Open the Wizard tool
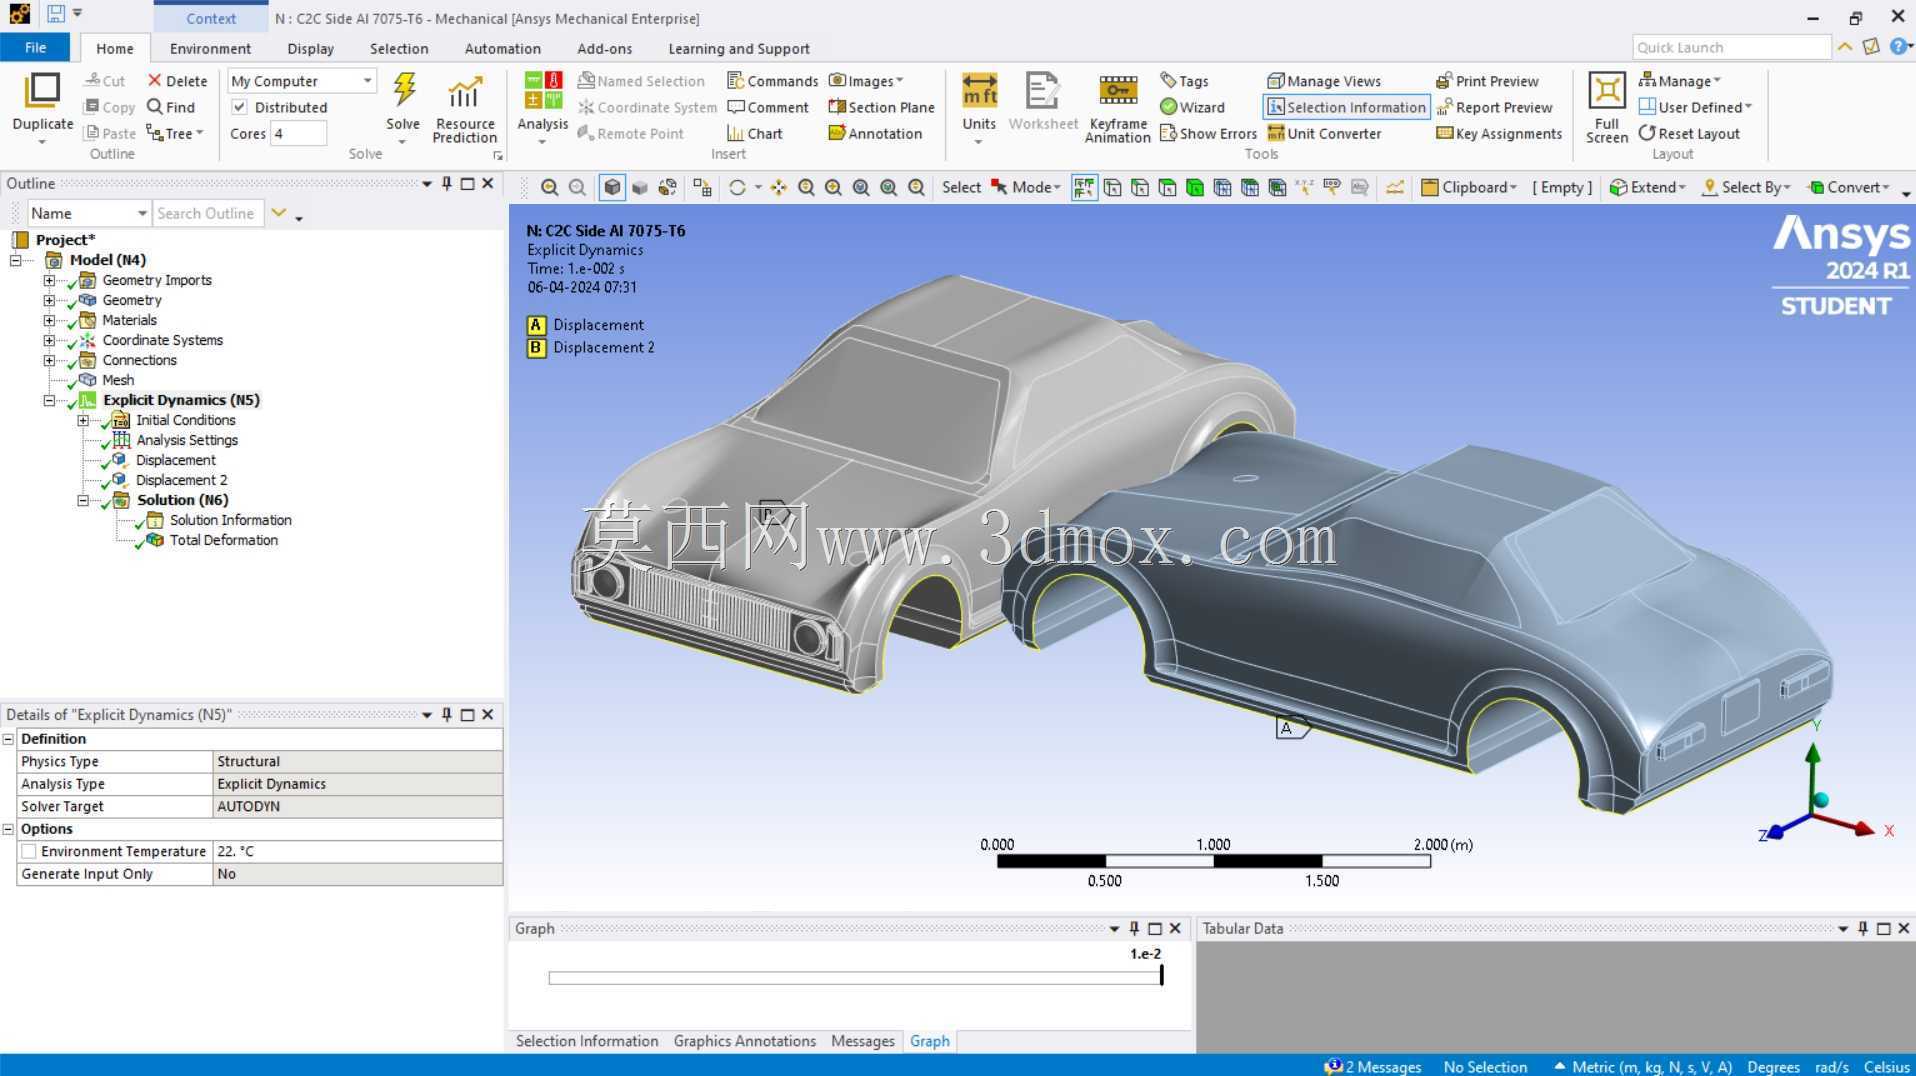The width and height of the screenshot is (1916, 1076). 1192,107
